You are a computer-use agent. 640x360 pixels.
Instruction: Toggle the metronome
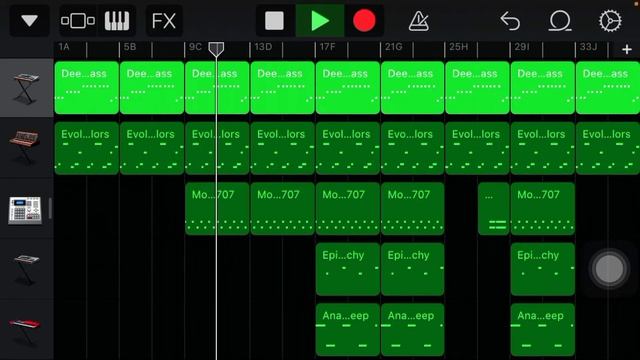point(419,20)
